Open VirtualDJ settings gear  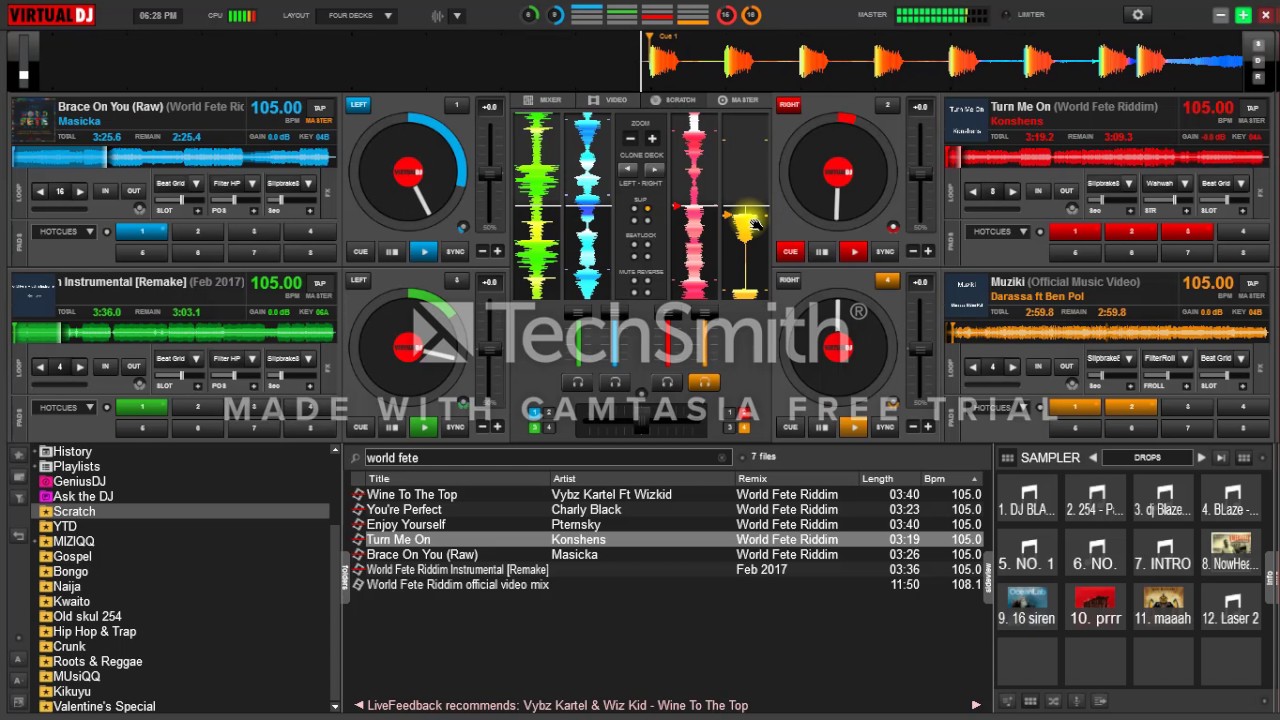1137,15
